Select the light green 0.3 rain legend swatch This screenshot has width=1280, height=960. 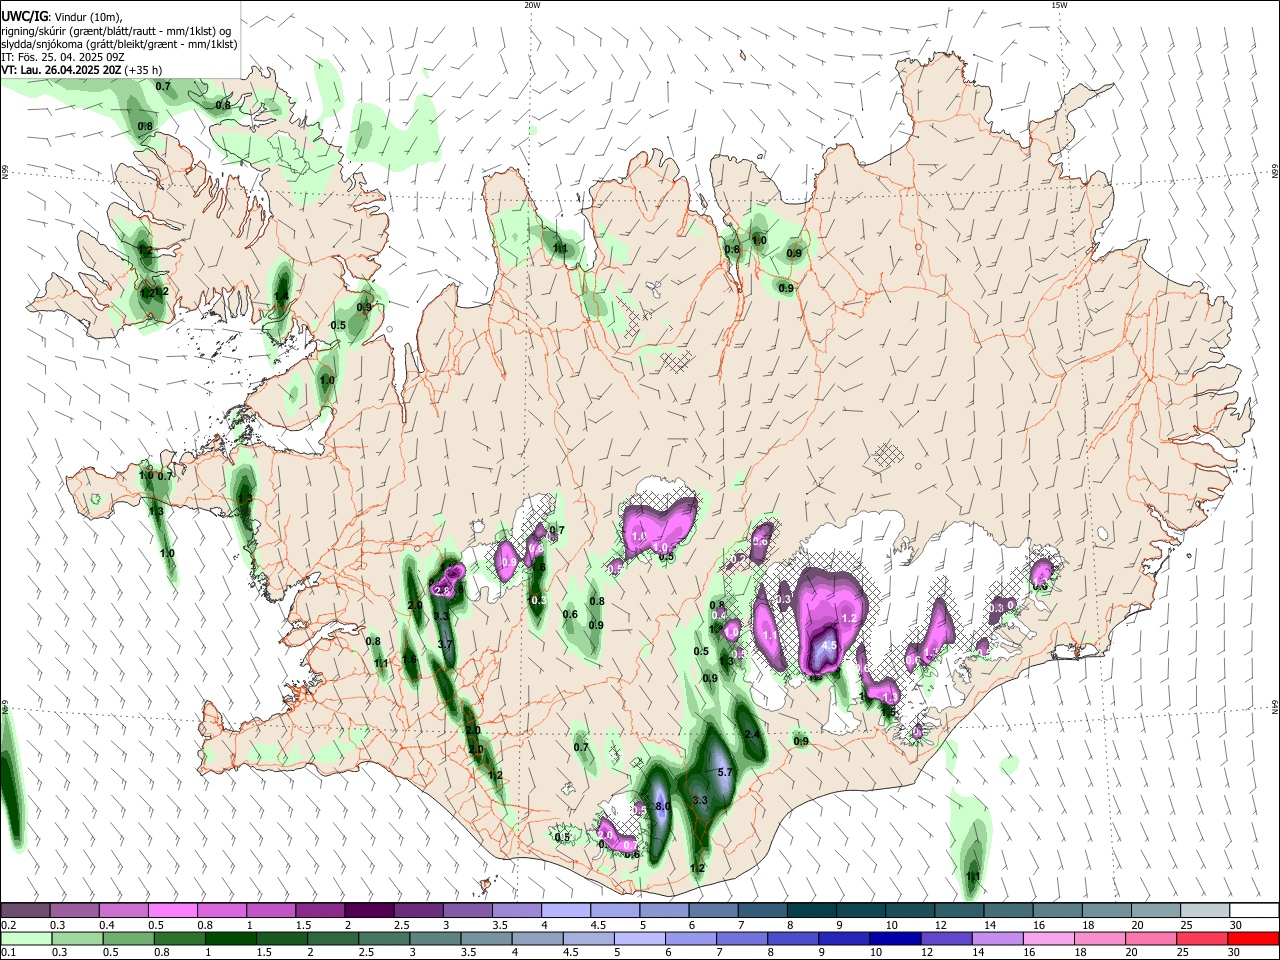(76, 939)
